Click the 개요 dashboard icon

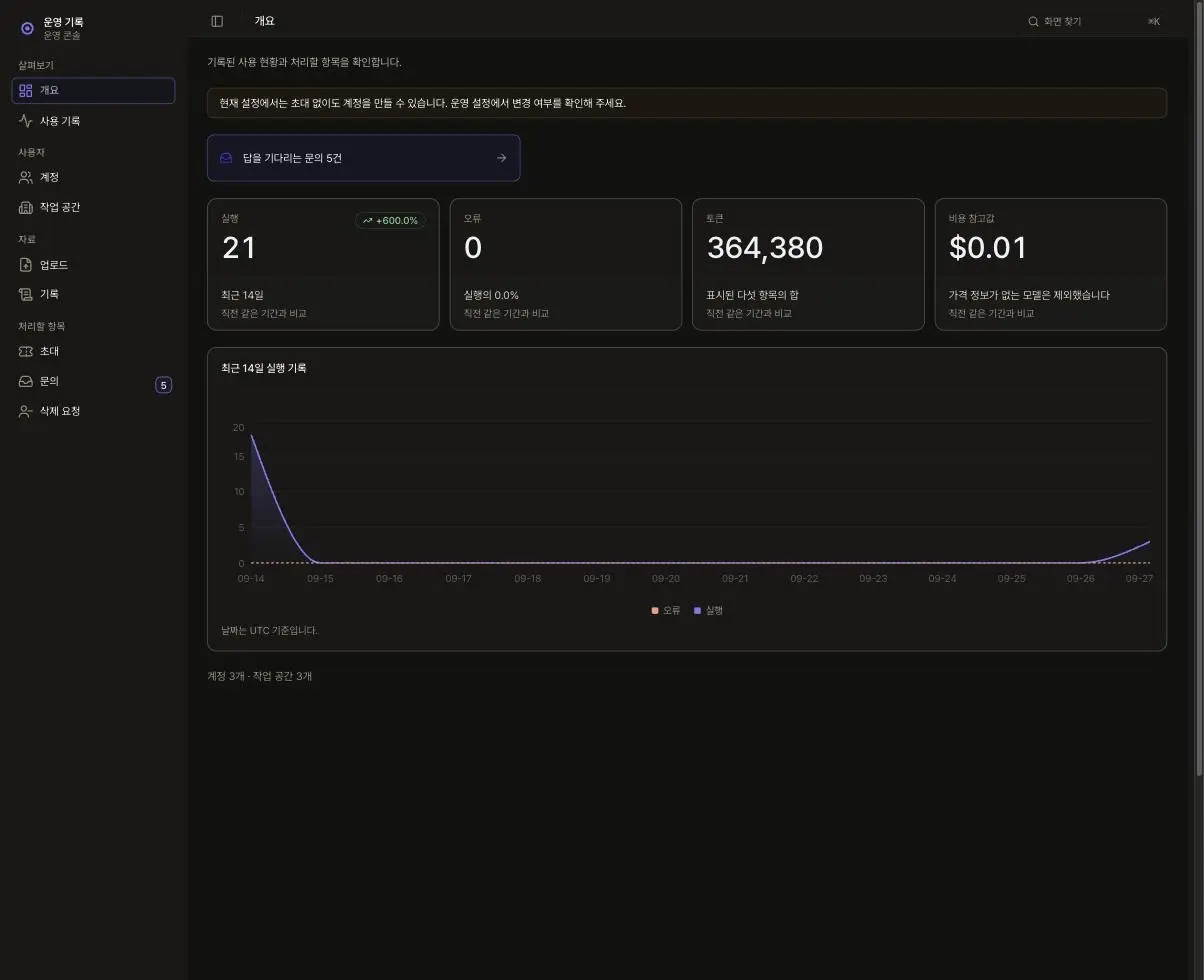pyautogui.click(x=26, y=90)
